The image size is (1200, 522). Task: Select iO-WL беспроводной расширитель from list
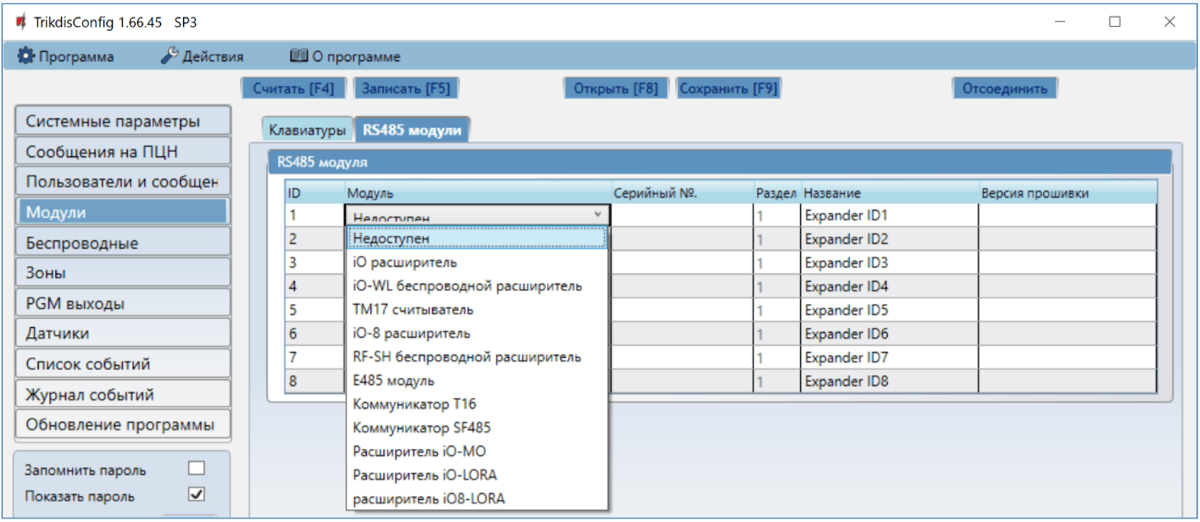click(466, 286)
